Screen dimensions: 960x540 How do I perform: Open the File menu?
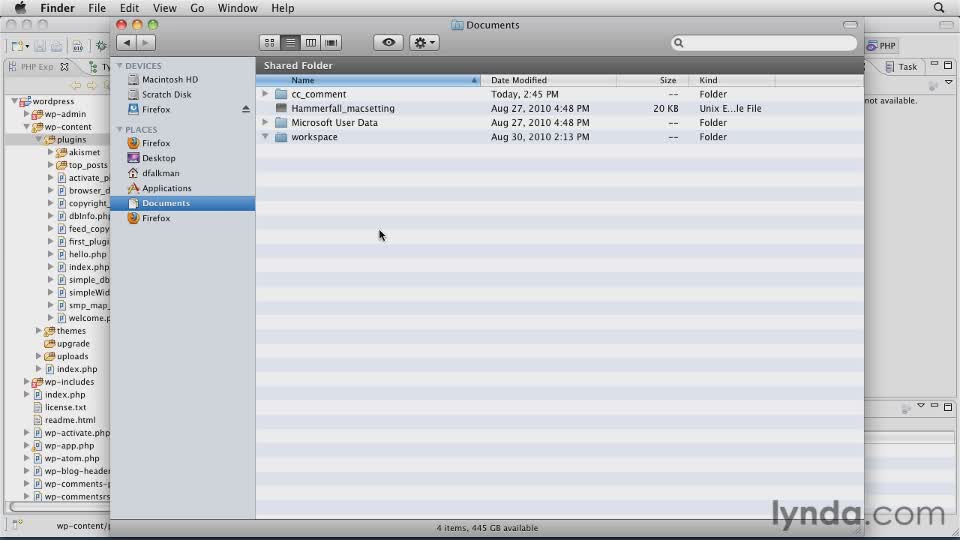click(97, 8)
